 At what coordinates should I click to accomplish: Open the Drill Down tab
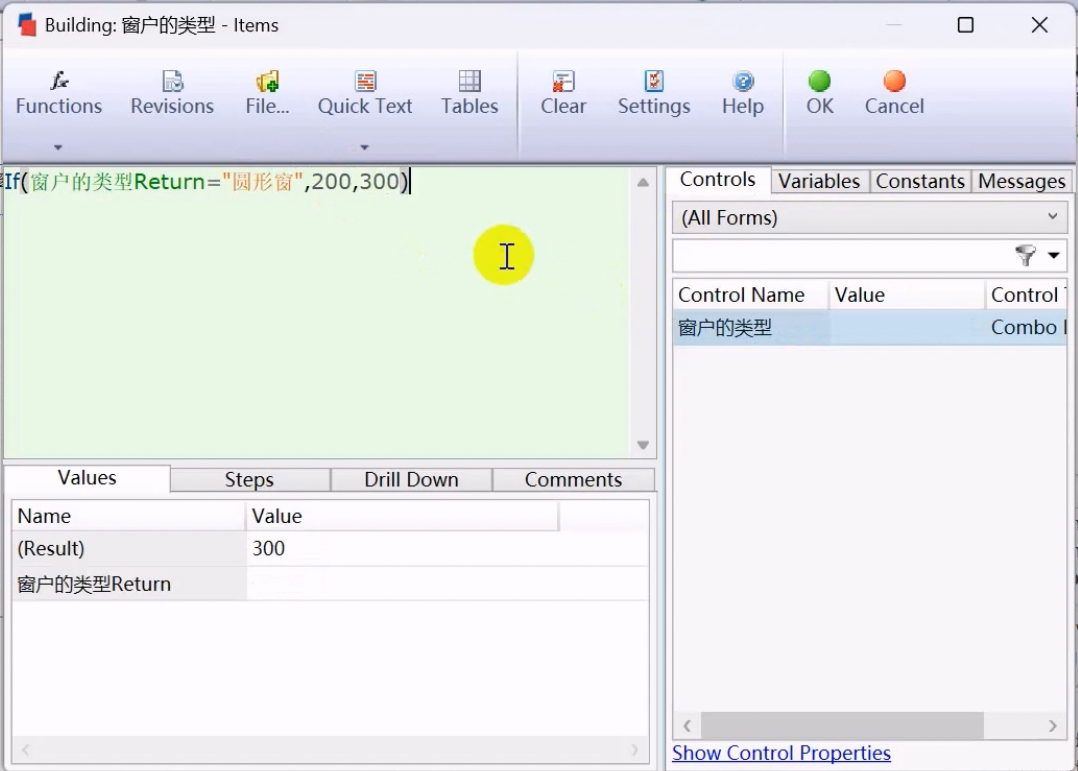(x=410, y=480)
